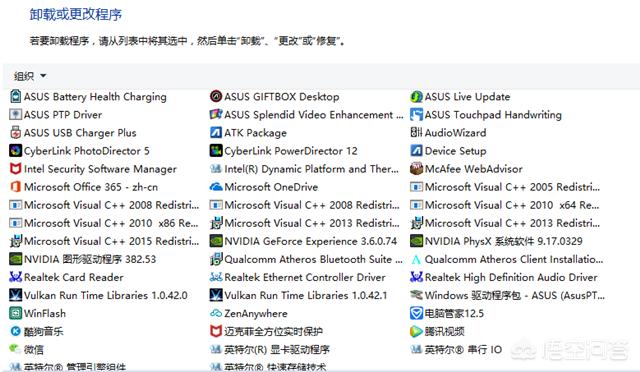Select the ASUS Live Update icon
Image resolution: width=640 pixels, height=372 pixels.
point(416,97)
